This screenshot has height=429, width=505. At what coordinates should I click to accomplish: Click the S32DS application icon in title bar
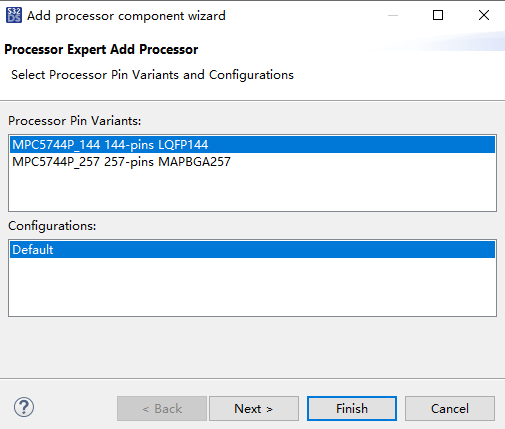coord(14,15)
